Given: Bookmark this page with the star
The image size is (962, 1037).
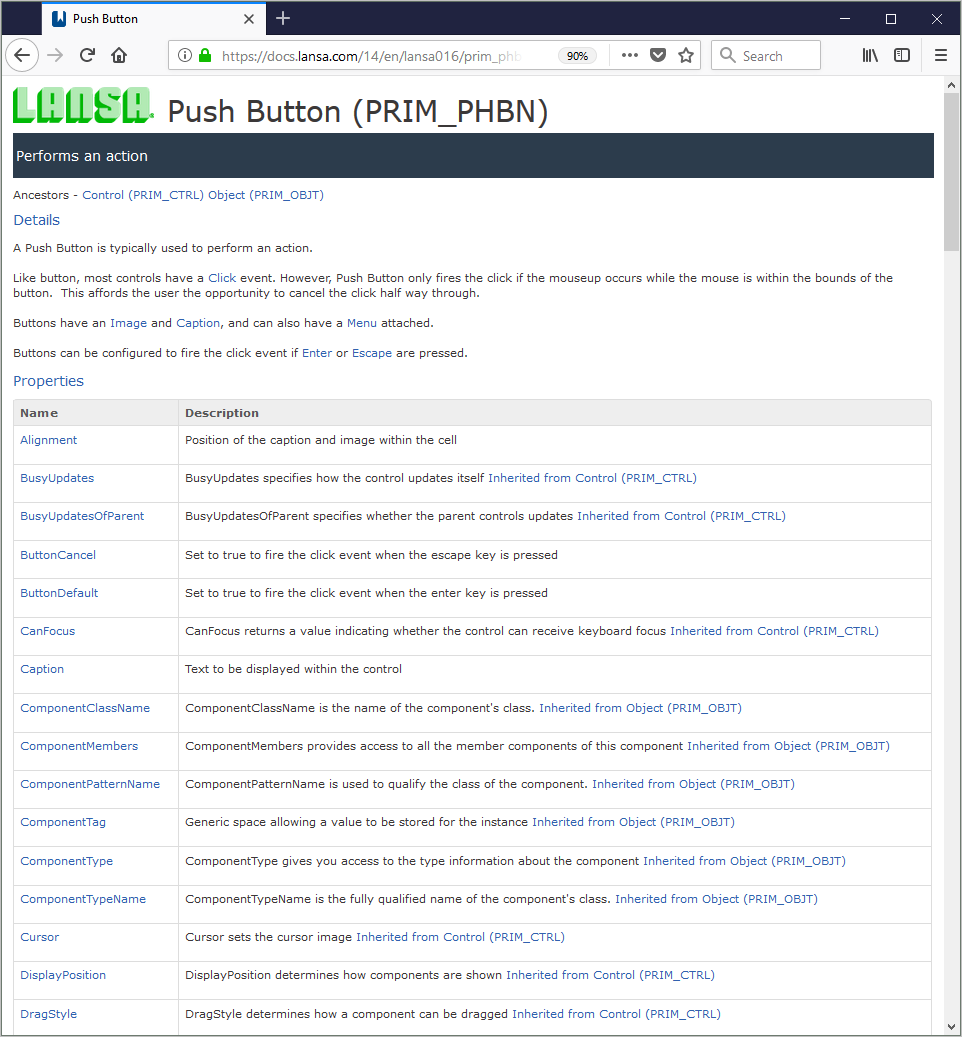Looking at the screenshot, I should click(x=686, y=56).
